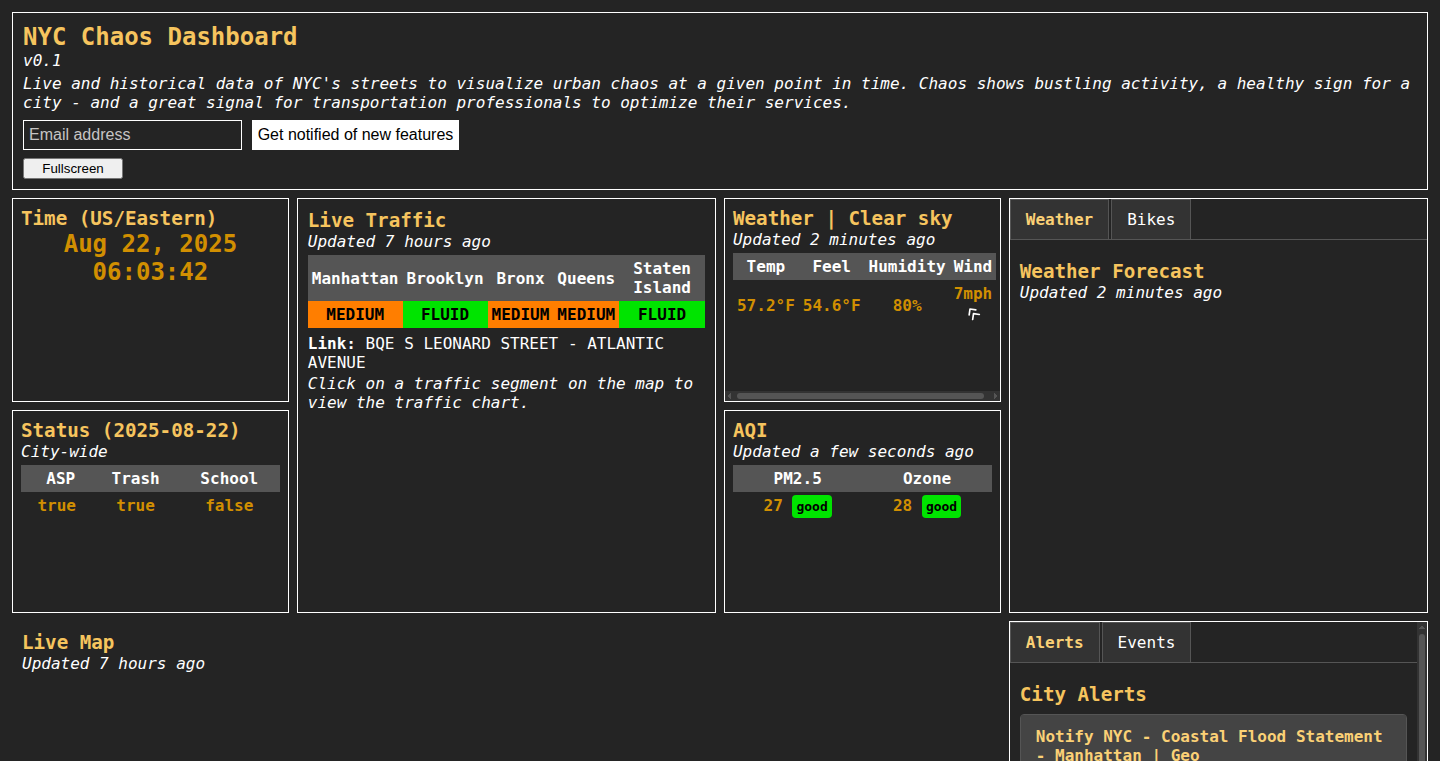1440x761 pixels.
Task: Click the PM2.5 value 27
Action: click(773, 506)
